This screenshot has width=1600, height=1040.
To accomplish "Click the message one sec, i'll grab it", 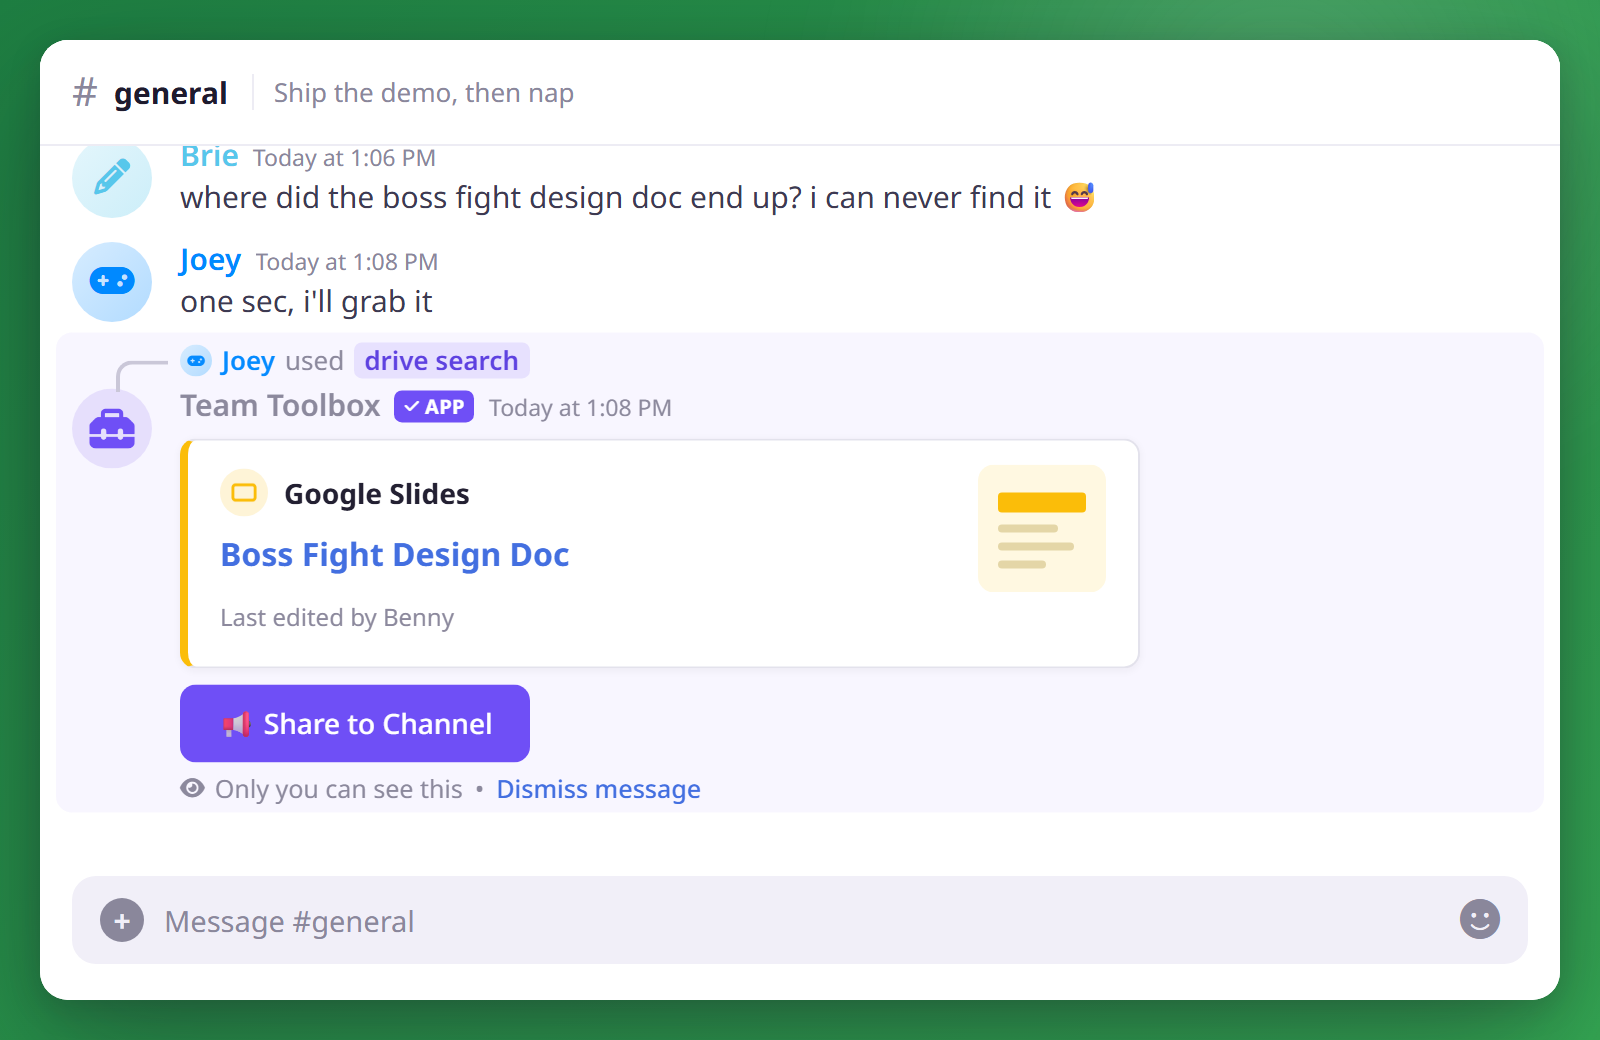I will [x=307, y=302].
